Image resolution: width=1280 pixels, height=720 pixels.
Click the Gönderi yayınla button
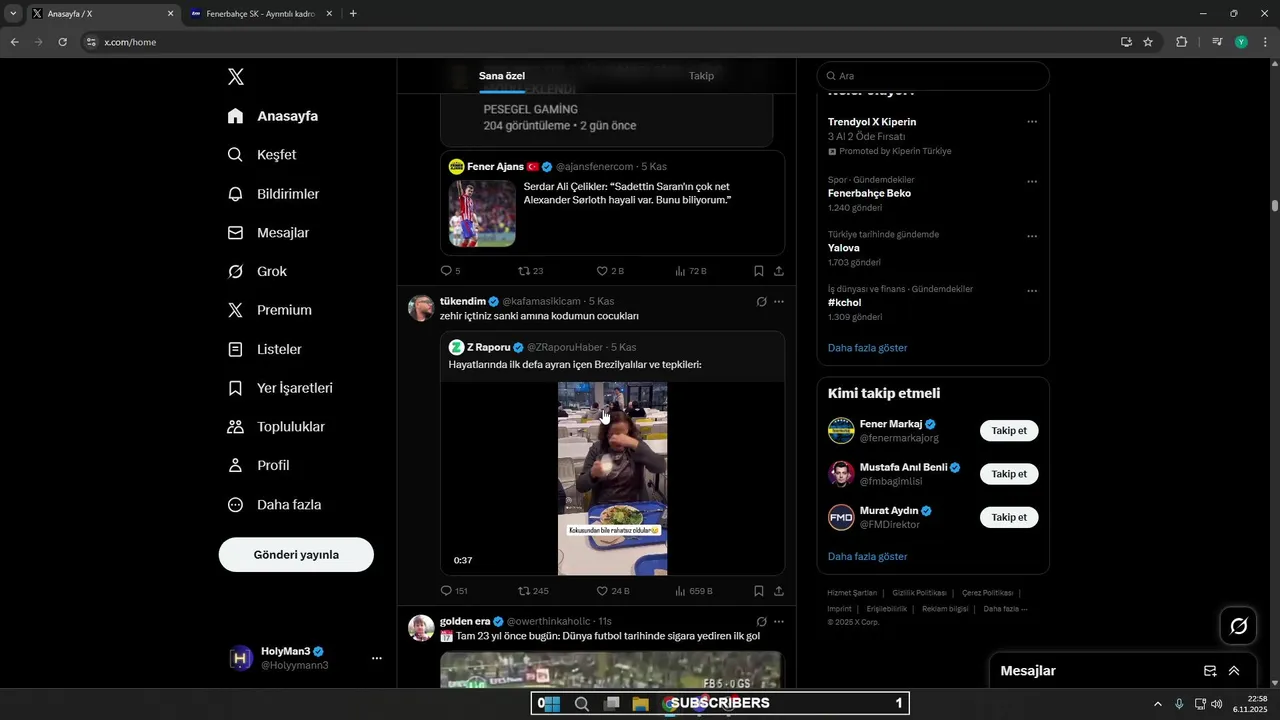[x=296, y=554]
